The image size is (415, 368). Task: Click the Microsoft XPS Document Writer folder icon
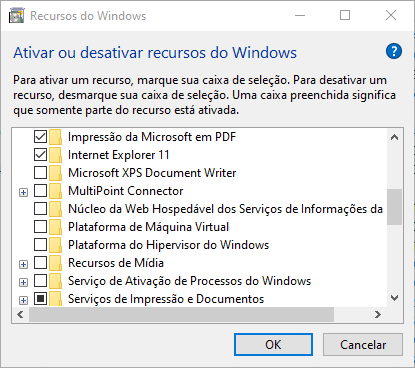point(55,173)
